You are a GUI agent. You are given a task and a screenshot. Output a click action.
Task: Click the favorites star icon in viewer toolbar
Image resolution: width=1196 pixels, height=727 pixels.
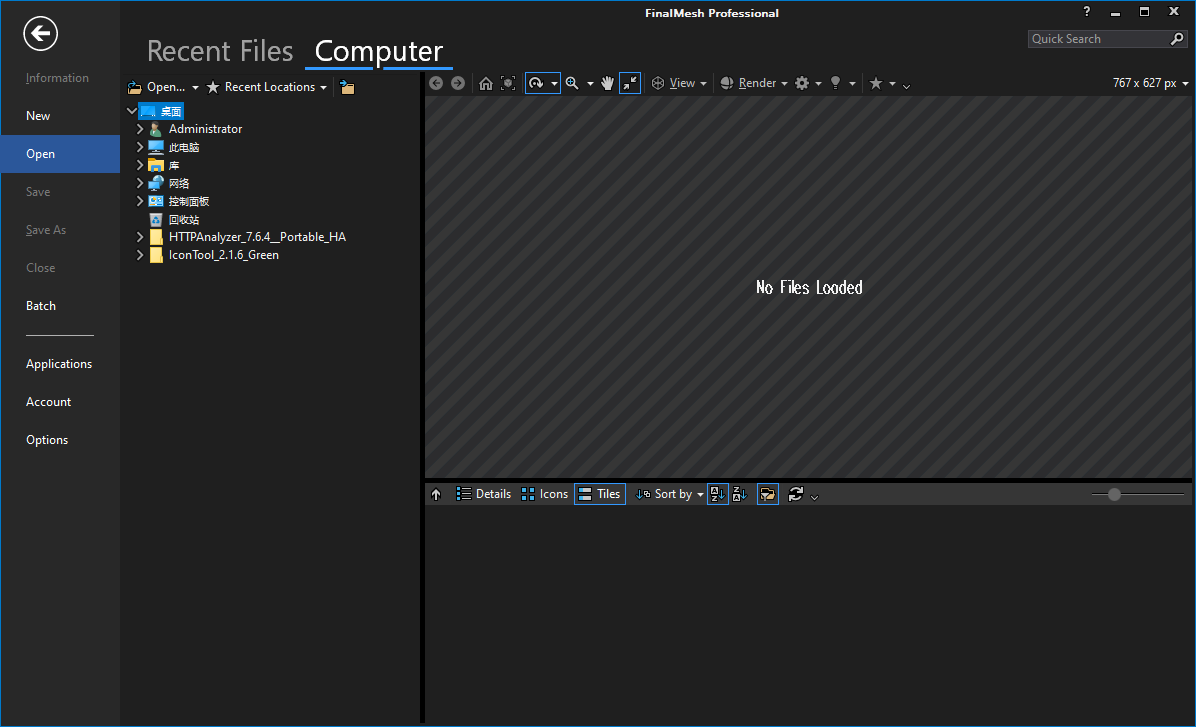[x=876, y=83]
